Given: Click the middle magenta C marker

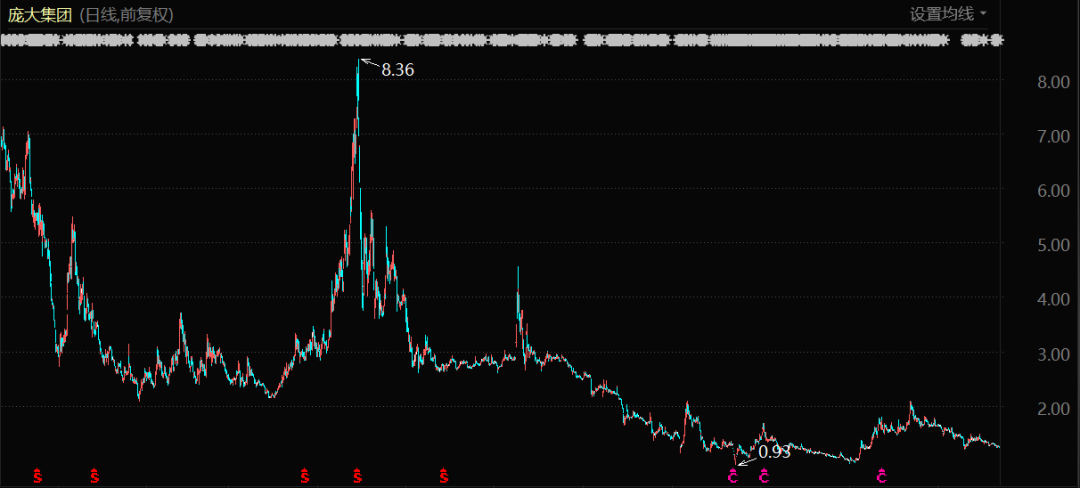Looking at the screenshot, I should 765,476.
